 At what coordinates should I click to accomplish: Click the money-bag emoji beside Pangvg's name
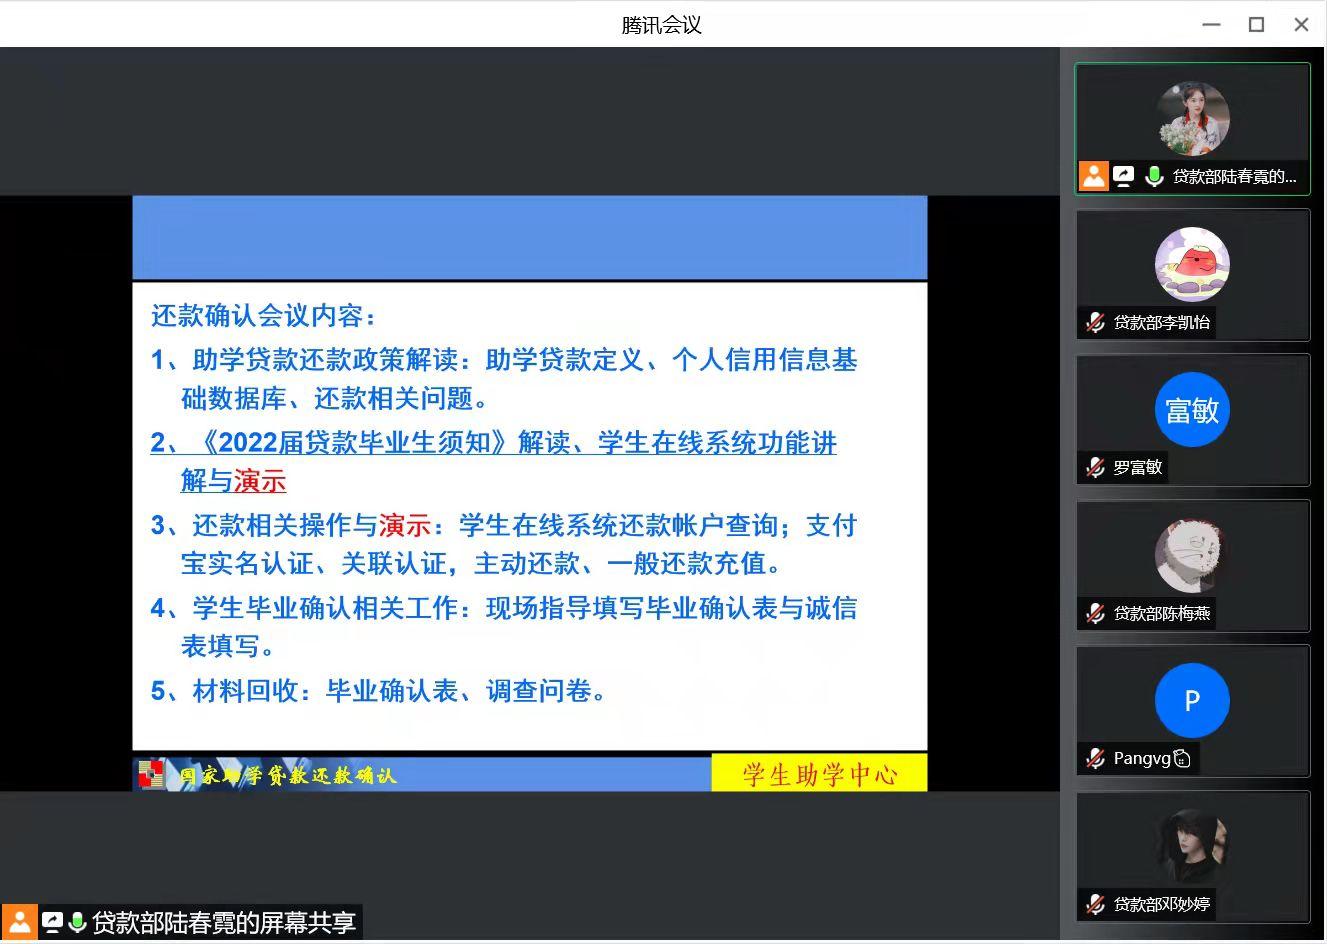pos(1181,758)
